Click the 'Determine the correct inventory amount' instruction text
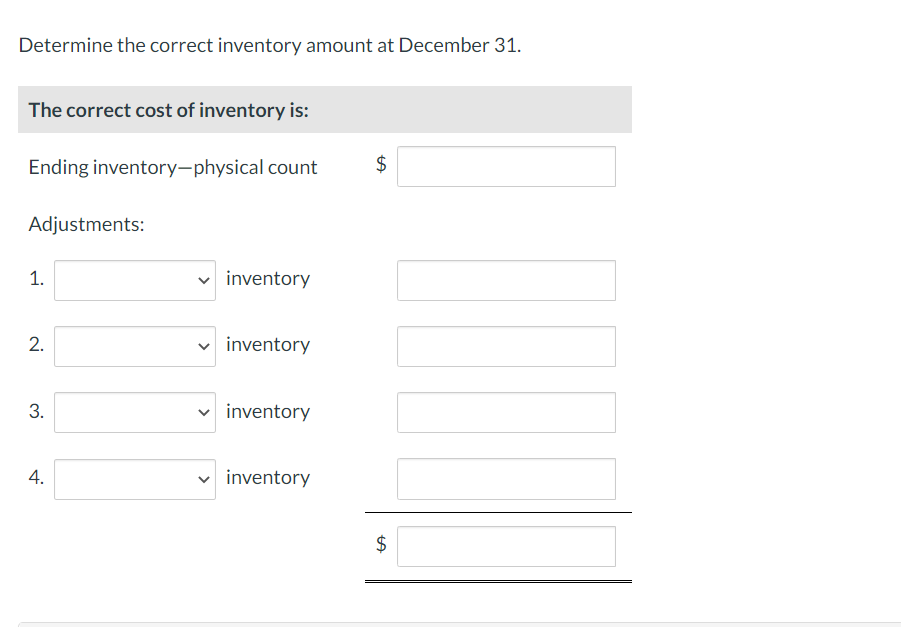This screenshot has height=627, width=901. click(270, 45)
